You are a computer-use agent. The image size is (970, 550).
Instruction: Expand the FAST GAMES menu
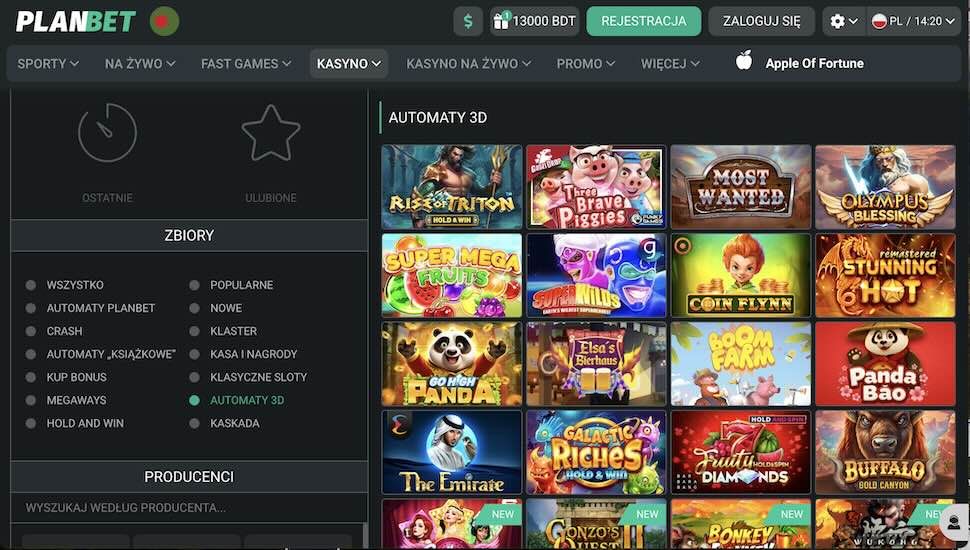click(x=246, y=64)
